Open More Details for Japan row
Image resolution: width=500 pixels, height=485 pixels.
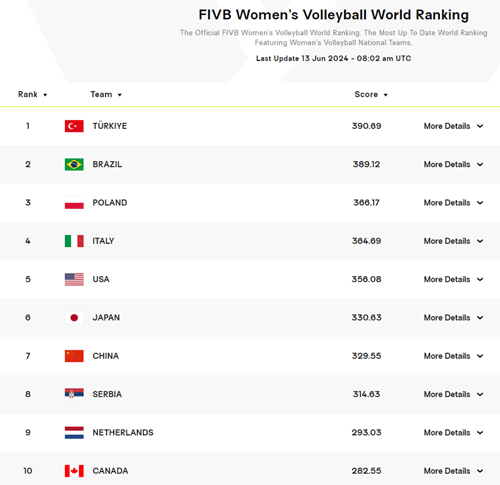click(453, 318)
